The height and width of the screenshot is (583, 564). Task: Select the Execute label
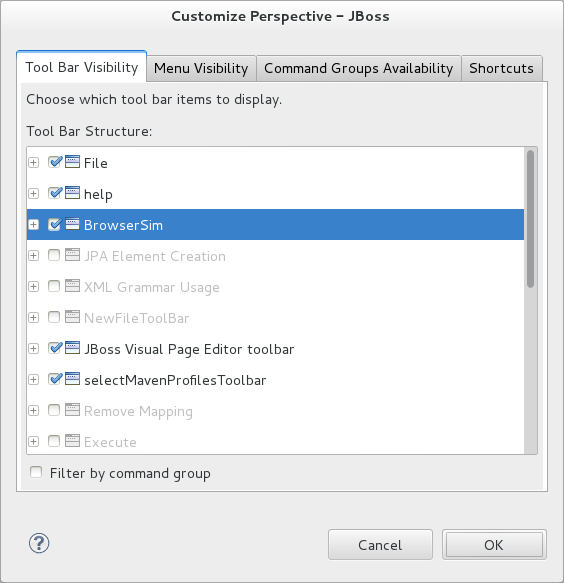pyautogui.click(x=110, y=442)
